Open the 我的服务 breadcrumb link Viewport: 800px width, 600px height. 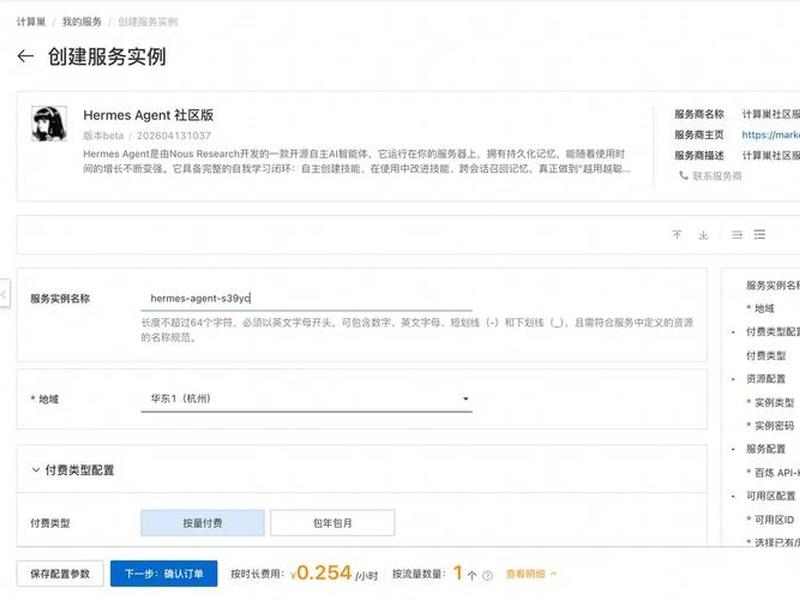(82, 21)
